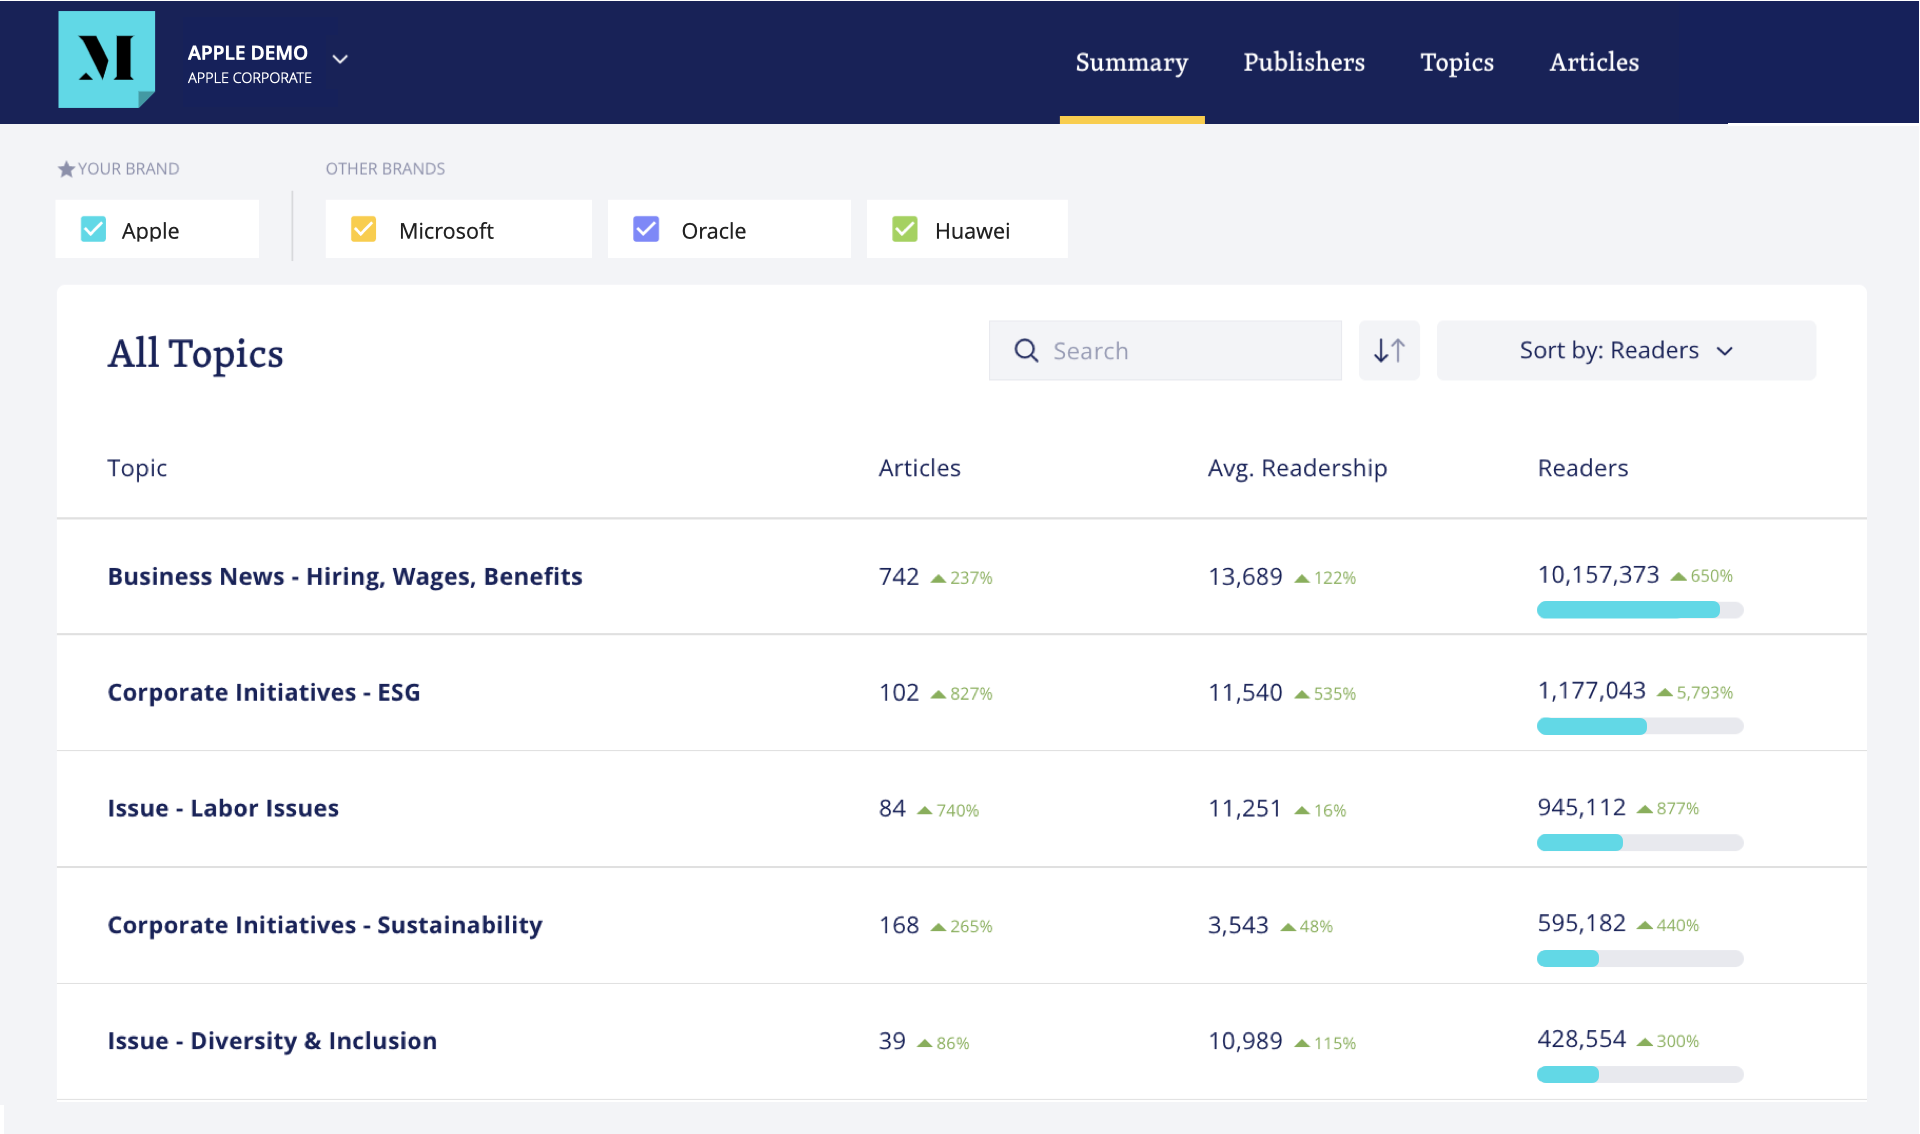Uncheck the Apple brand checkbox

point(93,230)
